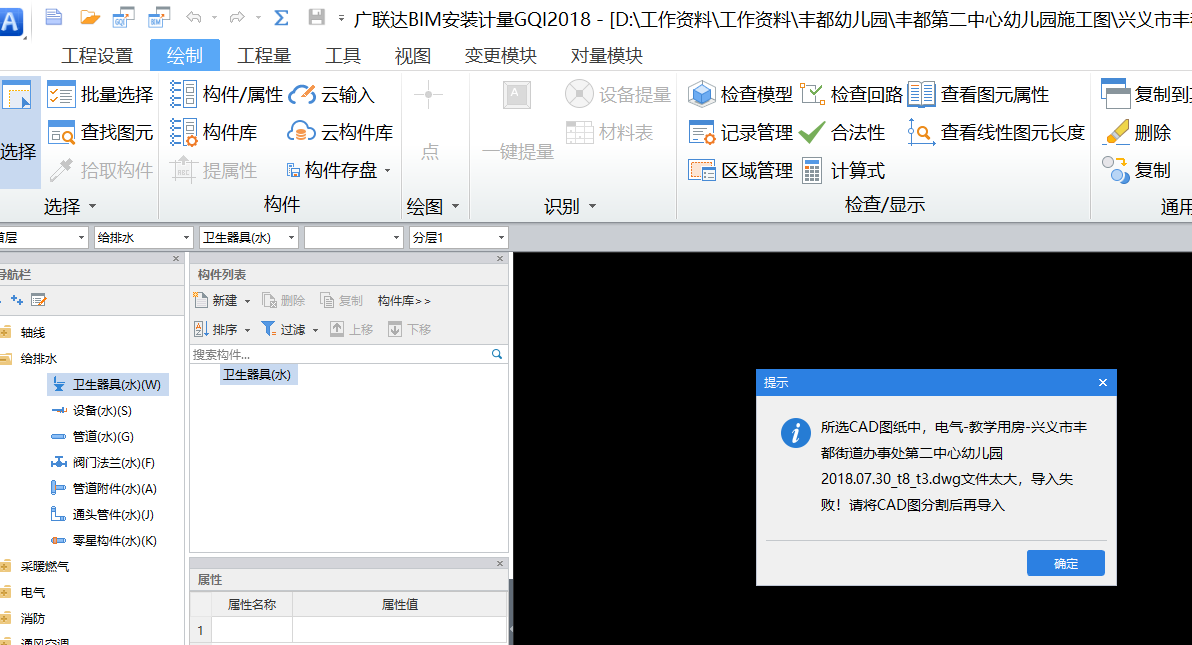1192x645 pixels.
Task: Switch to the 绘制 tab
Action: point(185,56)
